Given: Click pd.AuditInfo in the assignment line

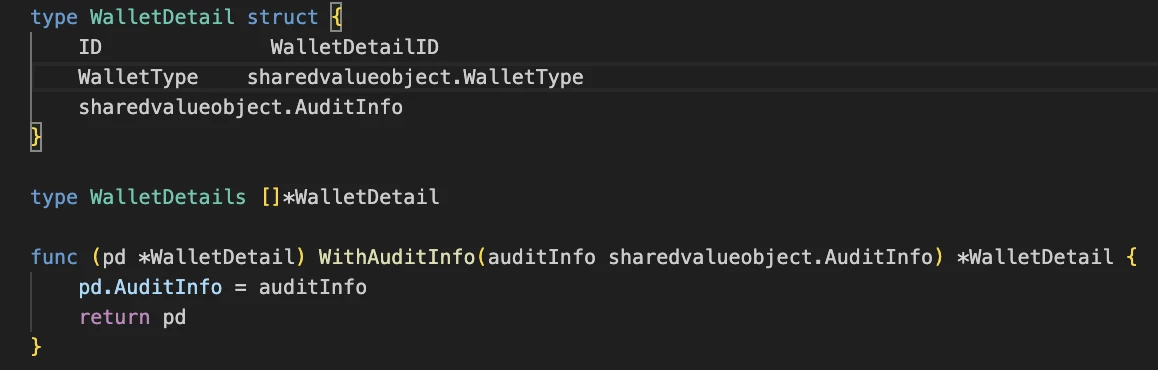Looking at the screenshot, I should [x=150, y=287].
